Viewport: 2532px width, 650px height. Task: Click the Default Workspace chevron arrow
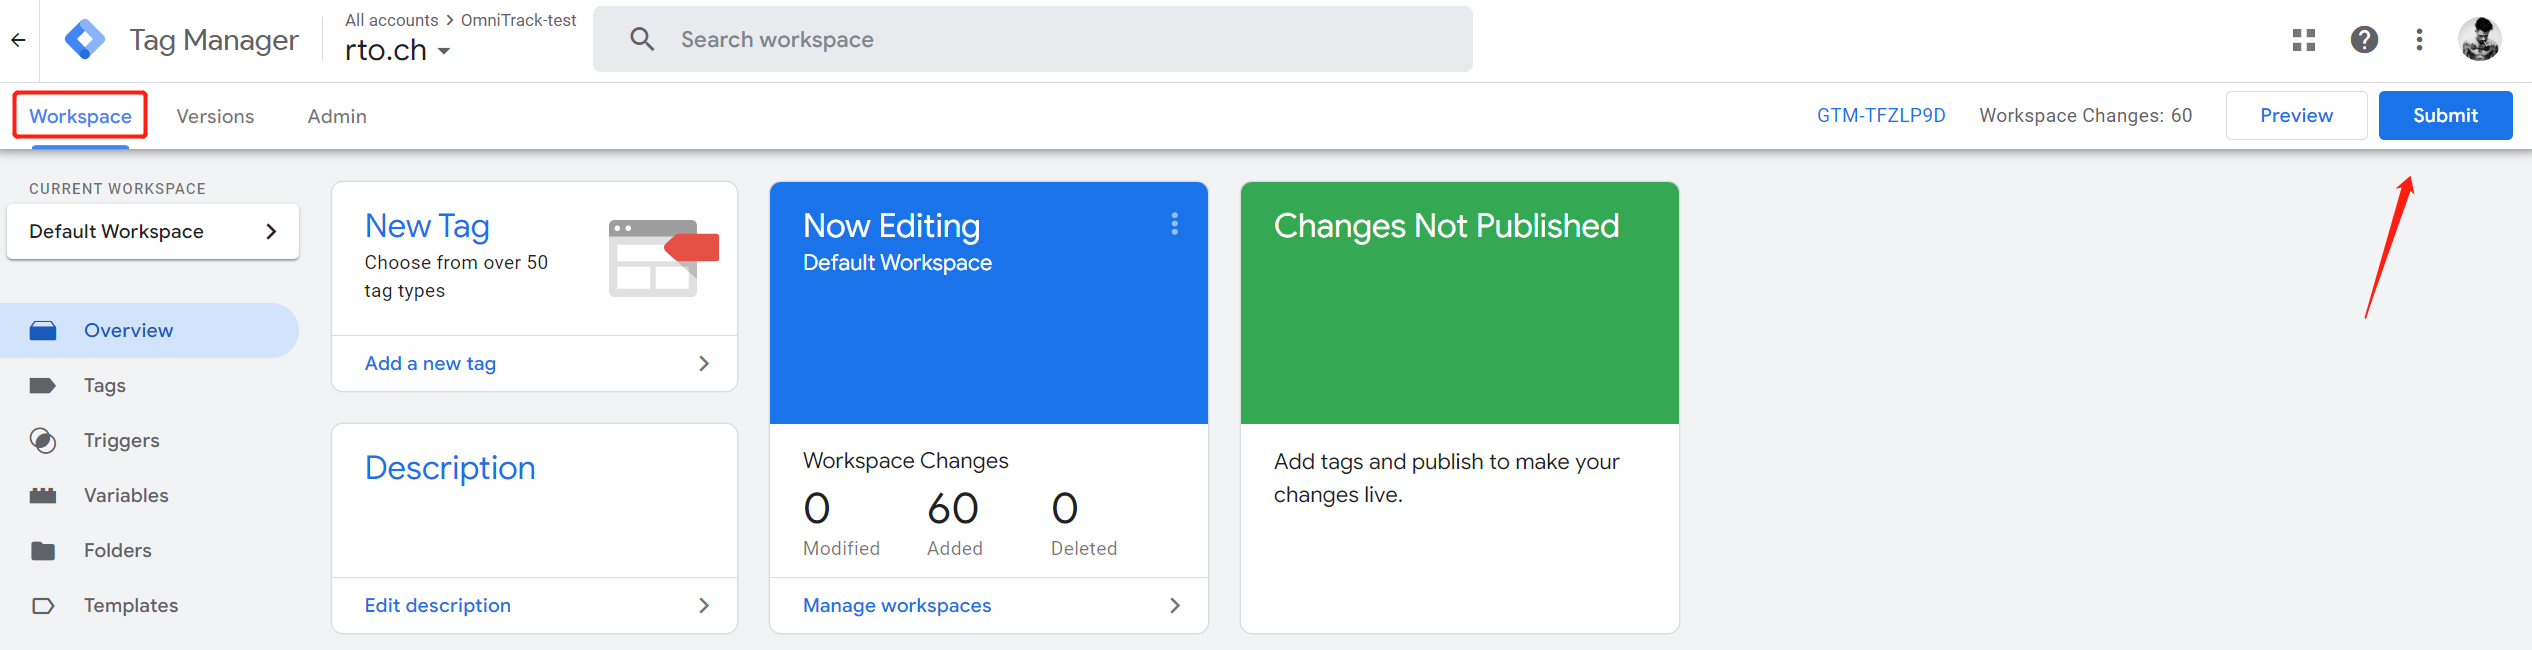pyautogui.click(x=271, y=232)
